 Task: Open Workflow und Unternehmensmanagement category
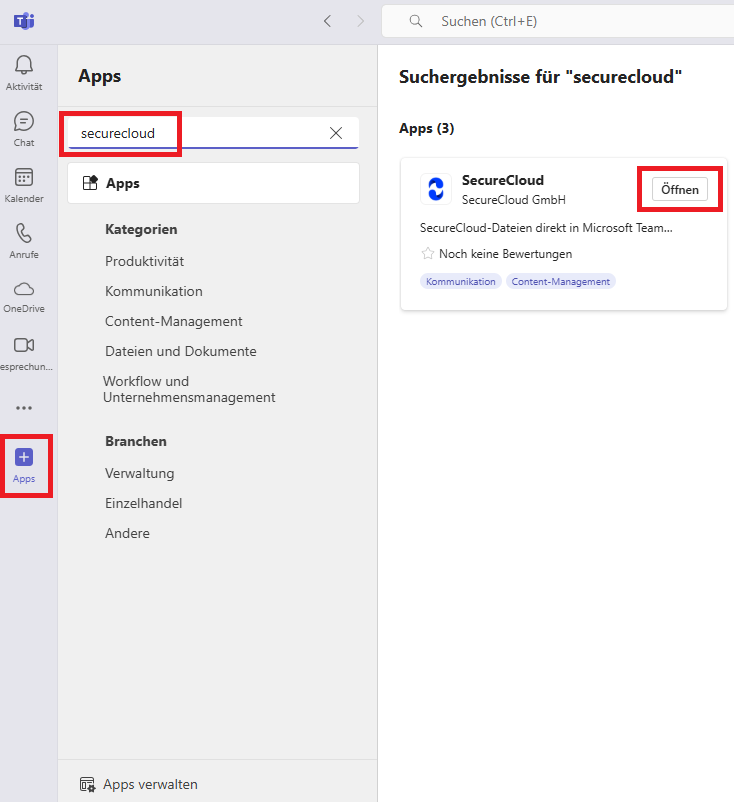[189, 389]
